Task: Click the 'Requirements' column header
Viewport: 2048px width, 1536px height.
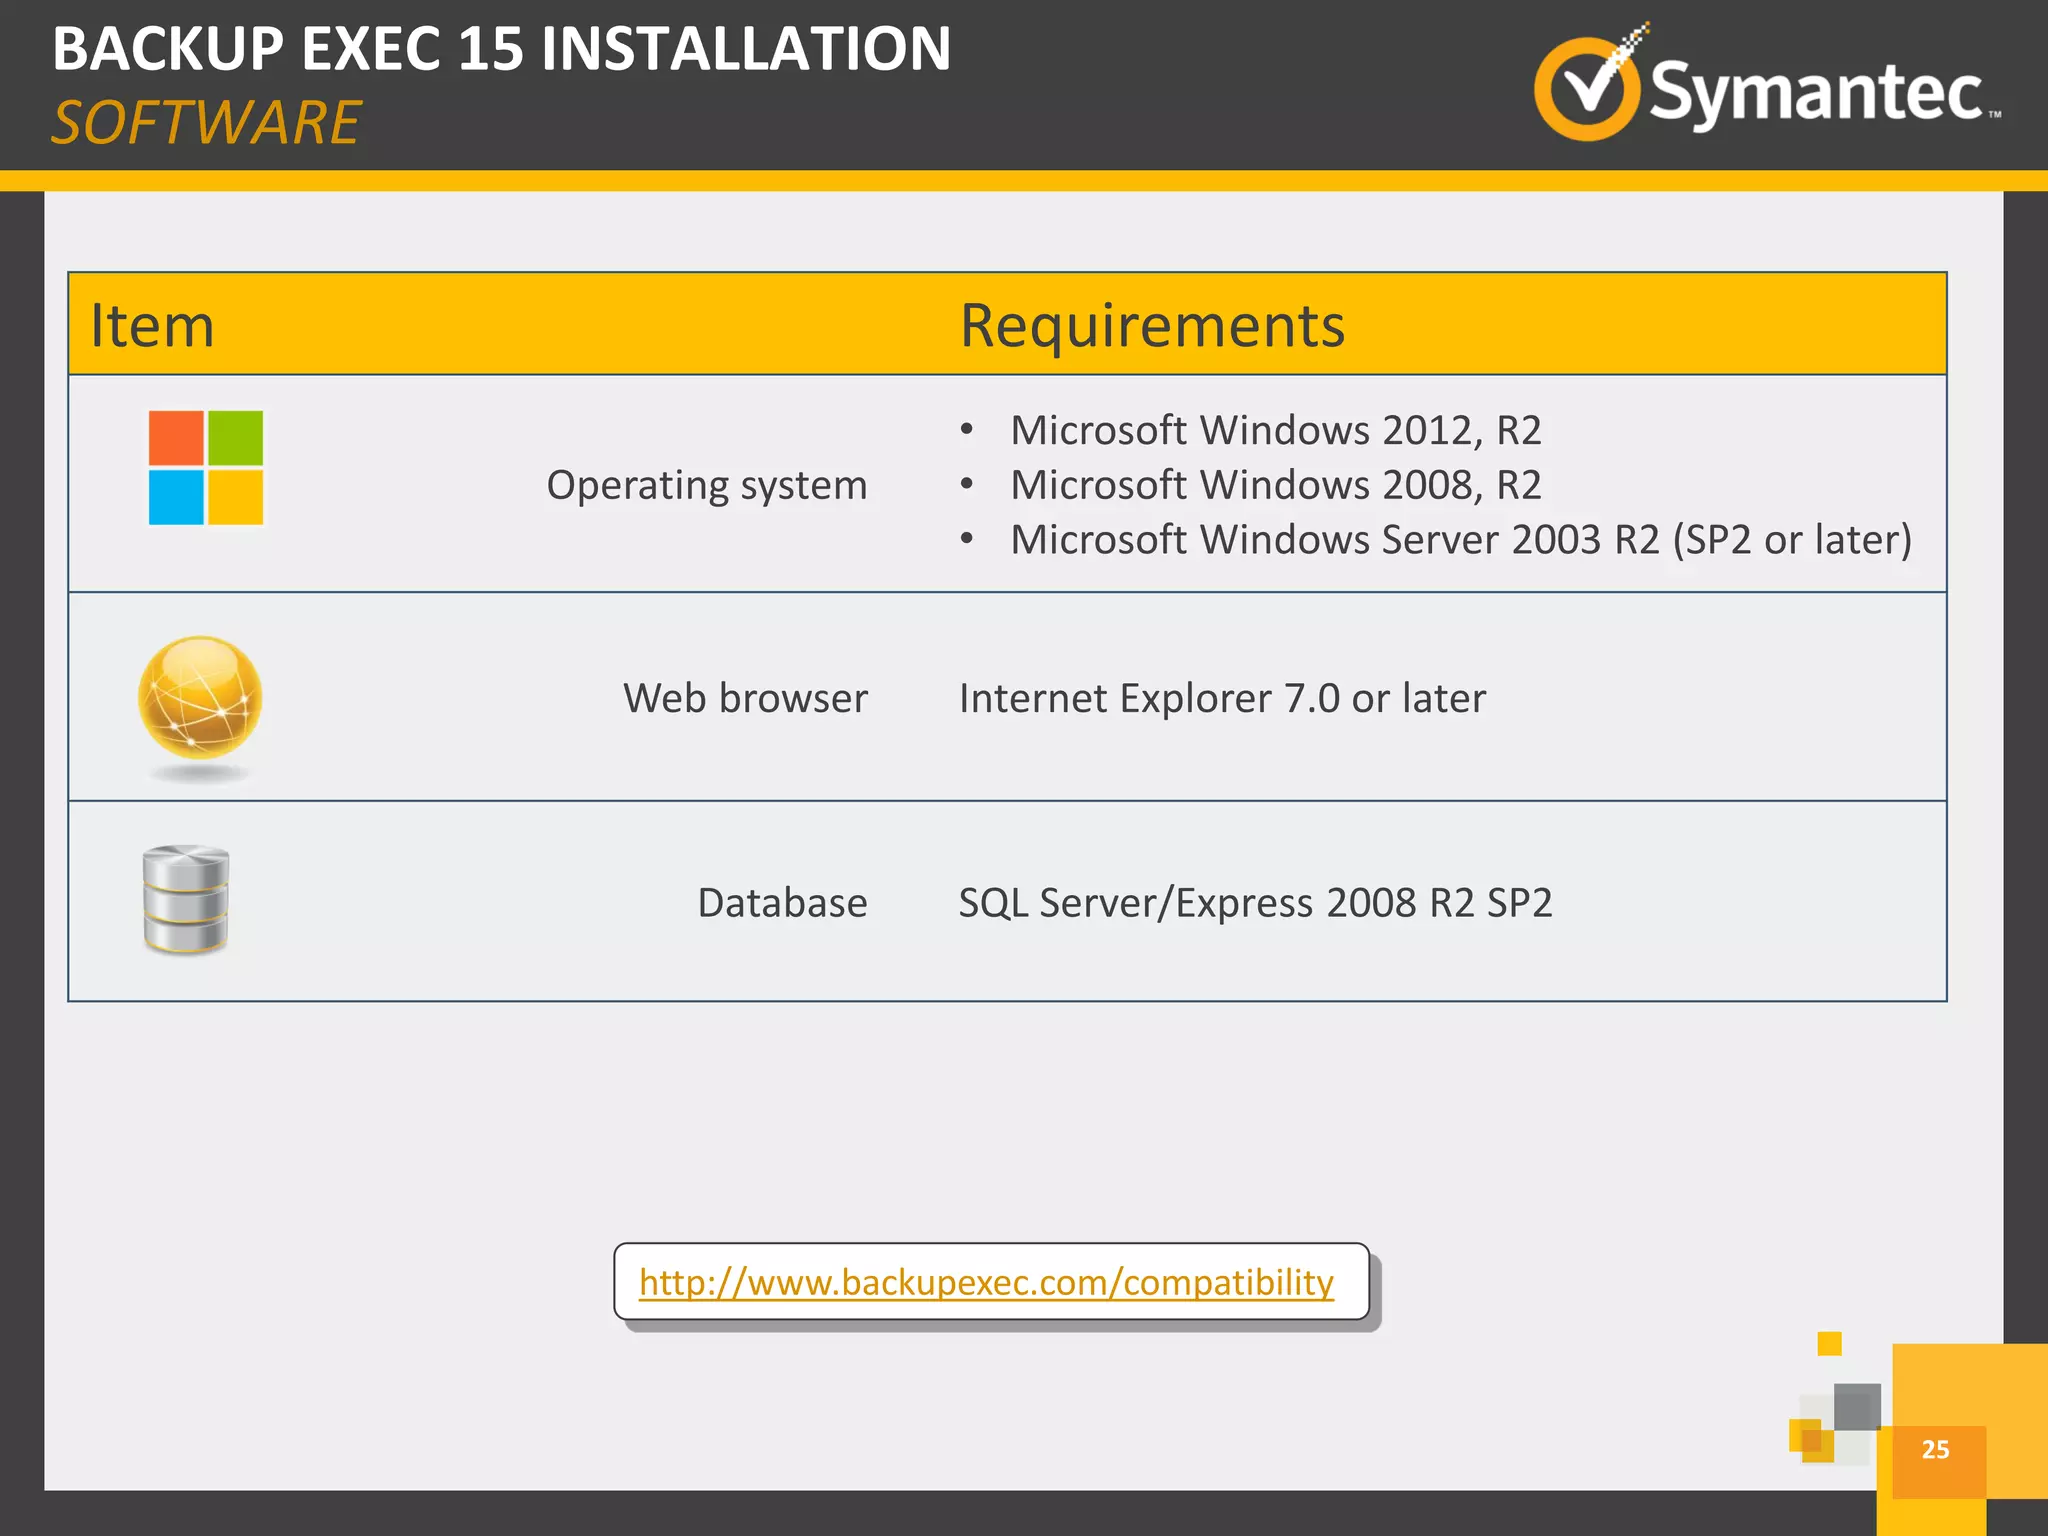Action: click(x=1152, y=326)
